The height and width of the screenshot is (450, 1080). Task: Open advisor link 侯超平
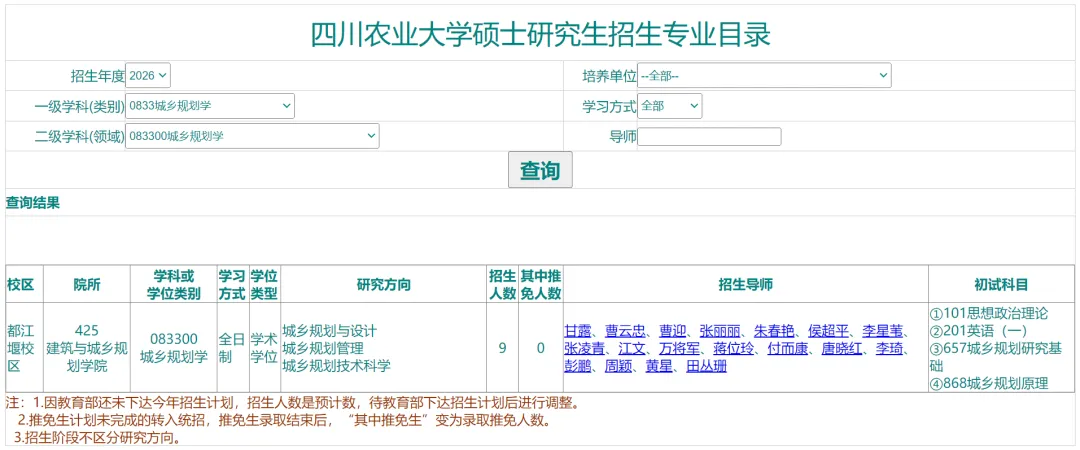click(829, 330)
